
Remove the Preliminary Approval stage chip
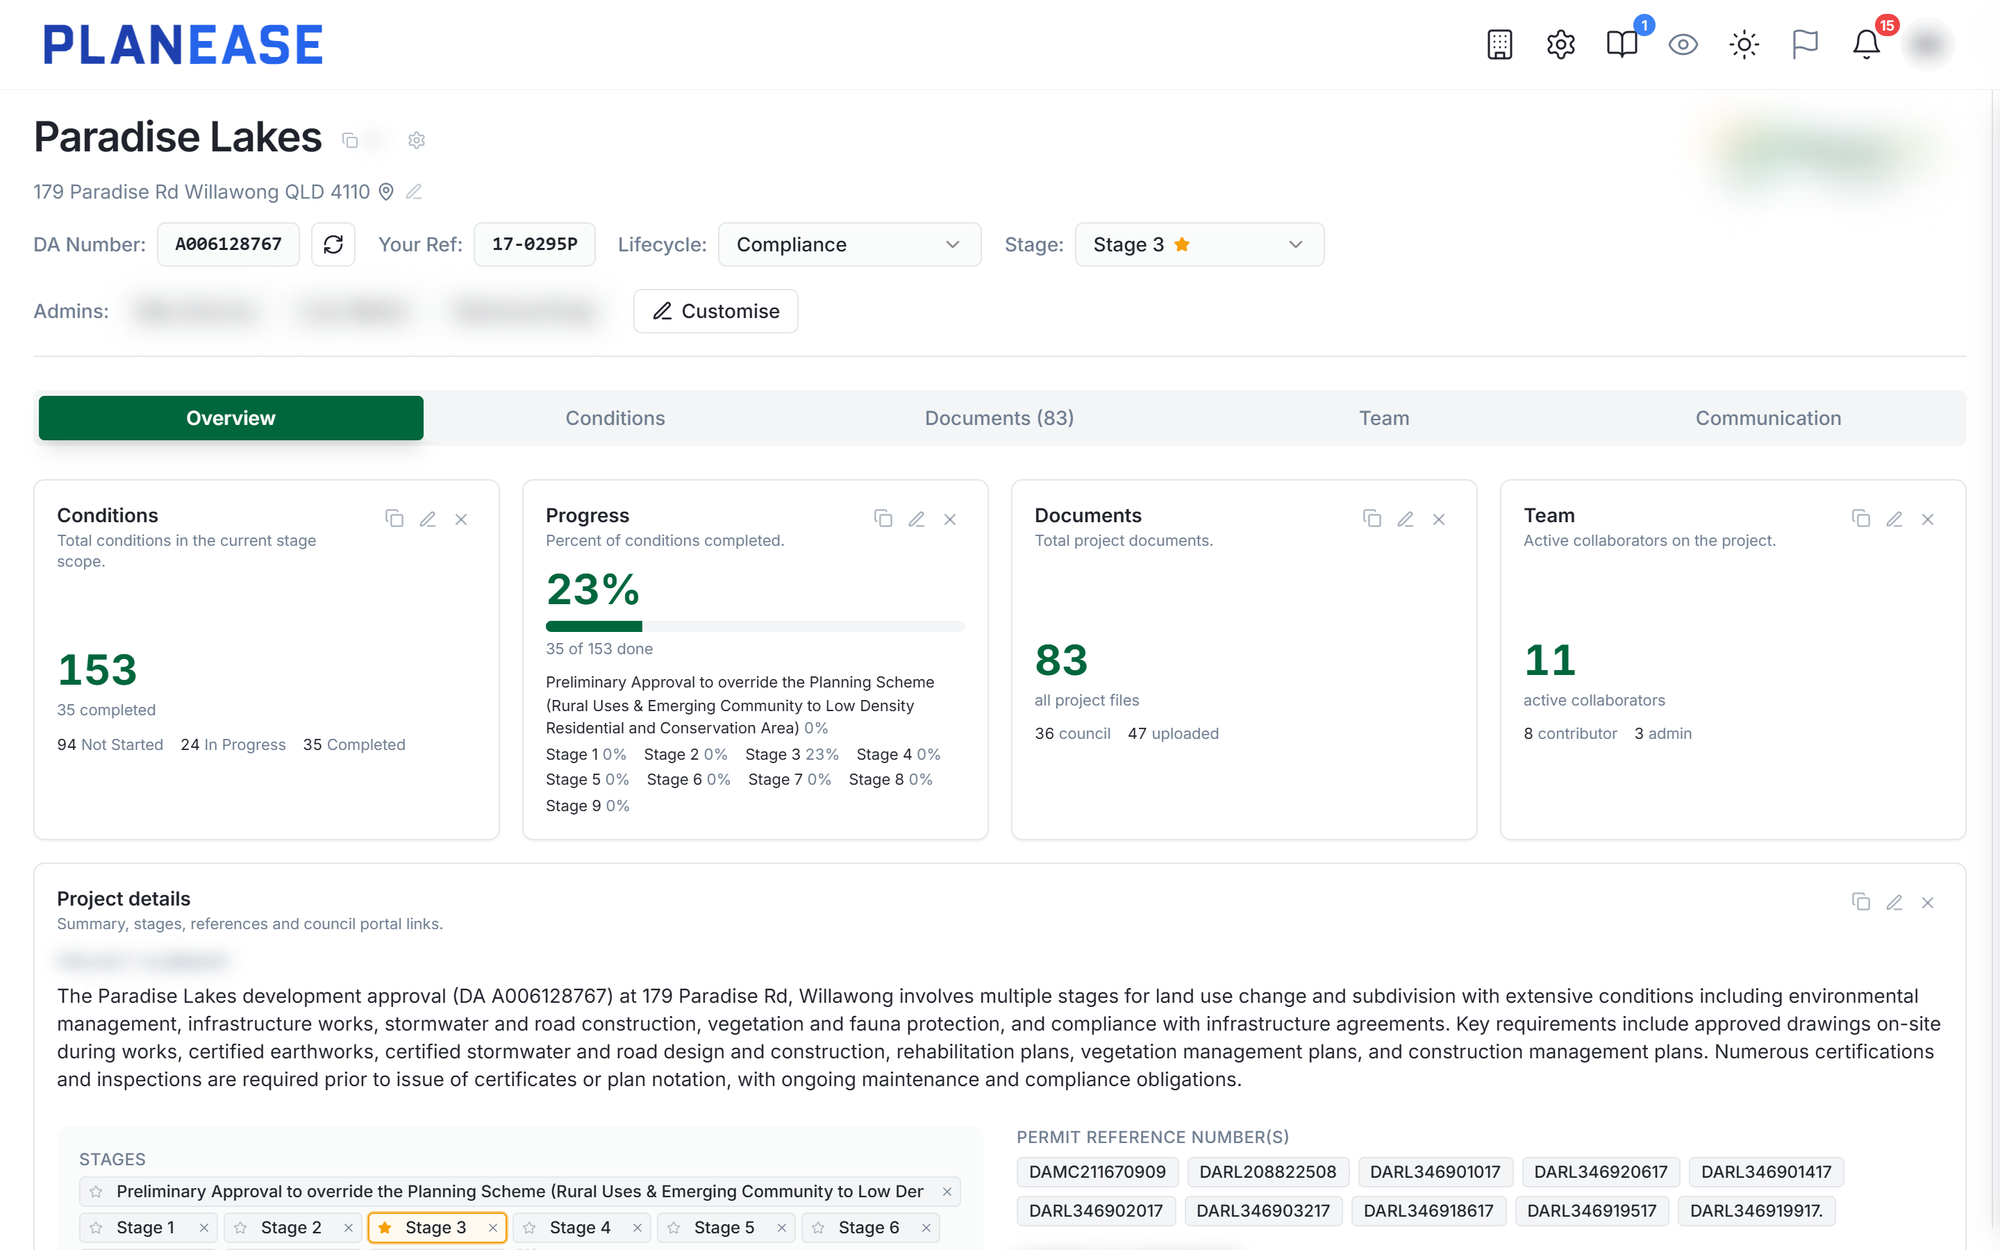947,1191
